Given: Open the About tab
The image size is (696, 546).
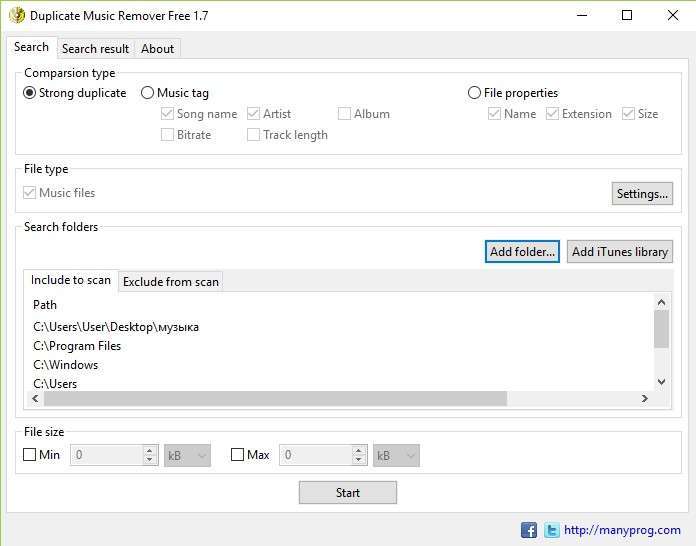Looking at the screenshot, I should coord(157,49).
